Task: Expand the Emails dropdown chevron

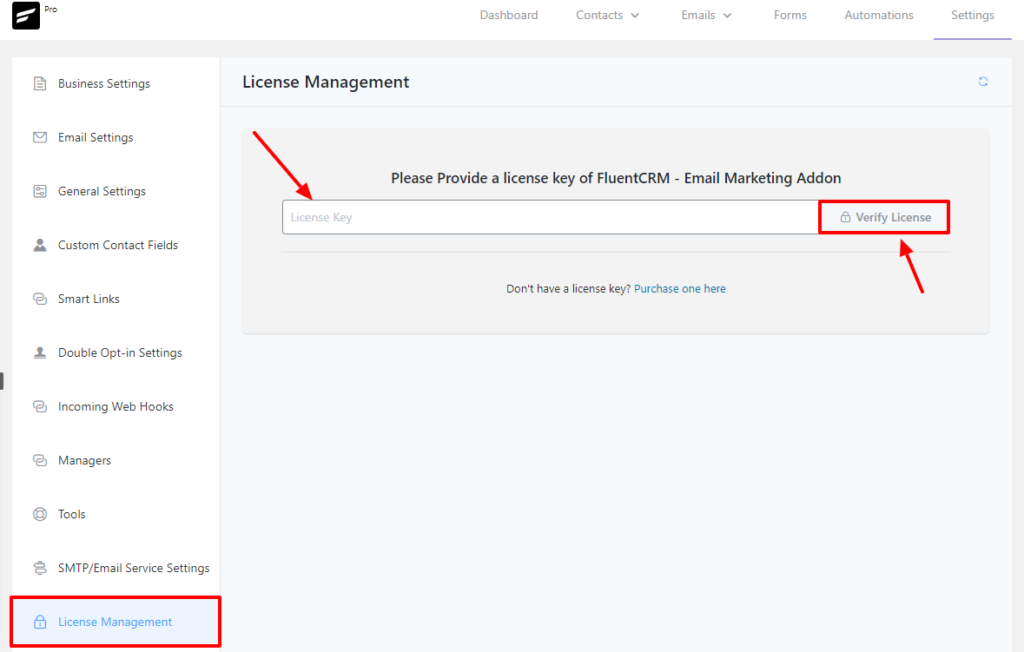Action: (727, 16)
